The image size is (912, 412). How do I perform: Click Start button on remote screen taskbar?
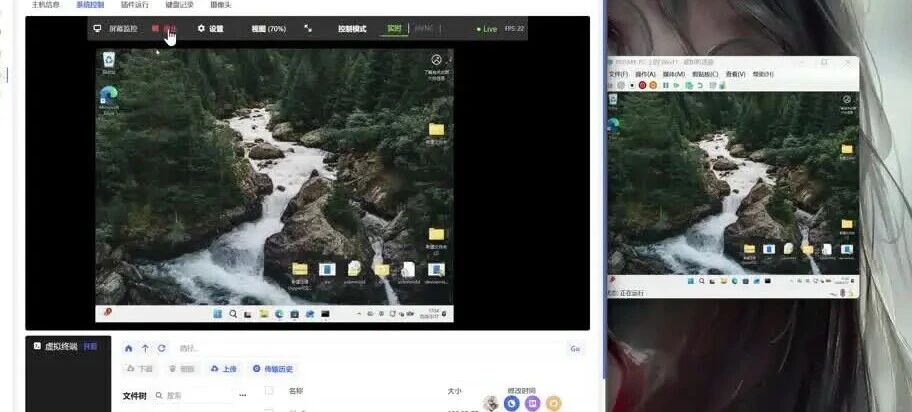click(x=218, y=314)
